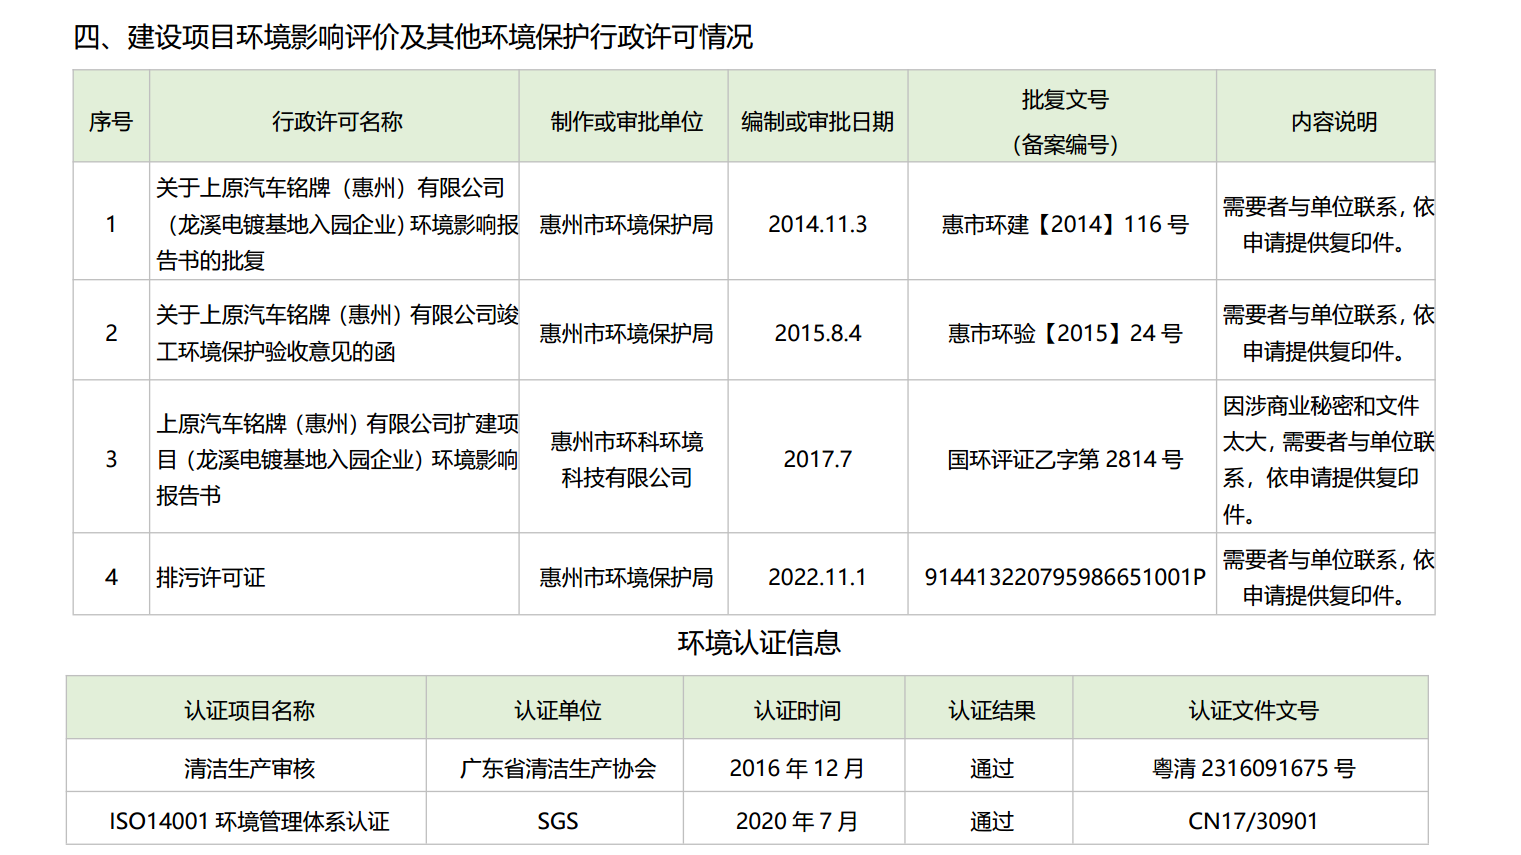Click the 环境认证信息 subheading
The width and height of the screenshot is (1521, 855).
click(x=759, y=642)
